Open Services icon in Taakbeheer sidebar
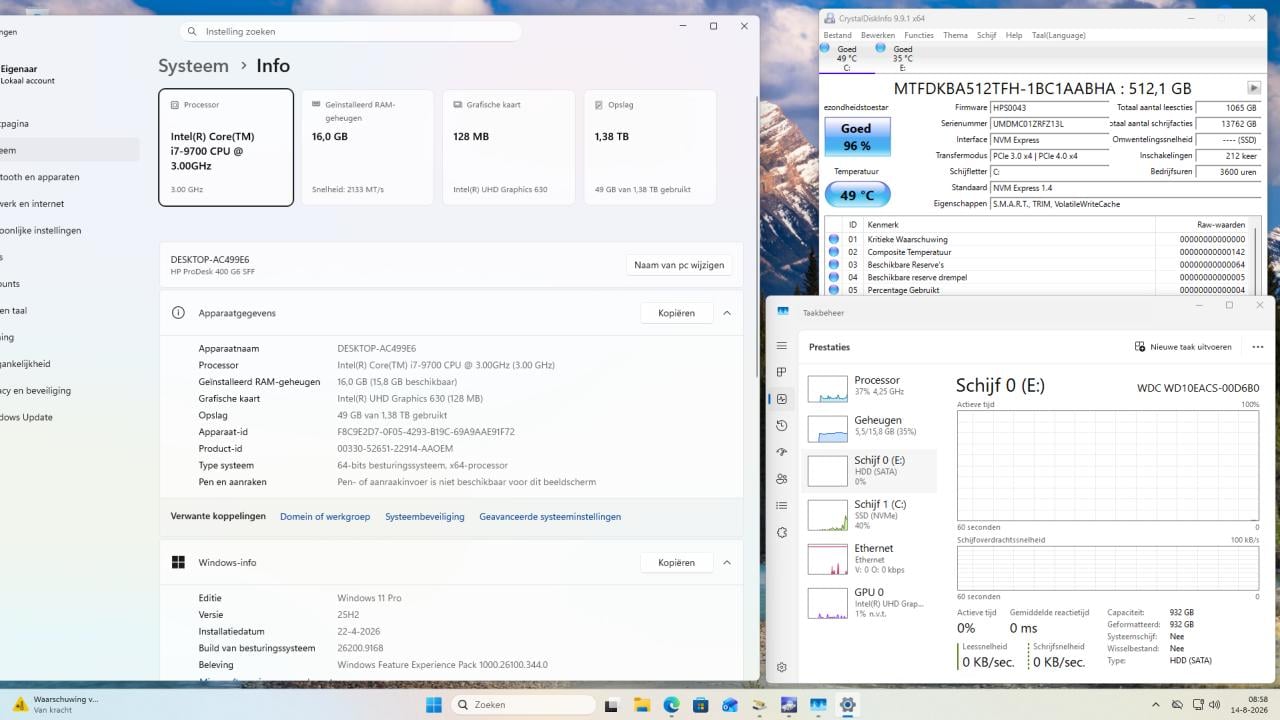1280x720 pixels. (x=782, y=533)
